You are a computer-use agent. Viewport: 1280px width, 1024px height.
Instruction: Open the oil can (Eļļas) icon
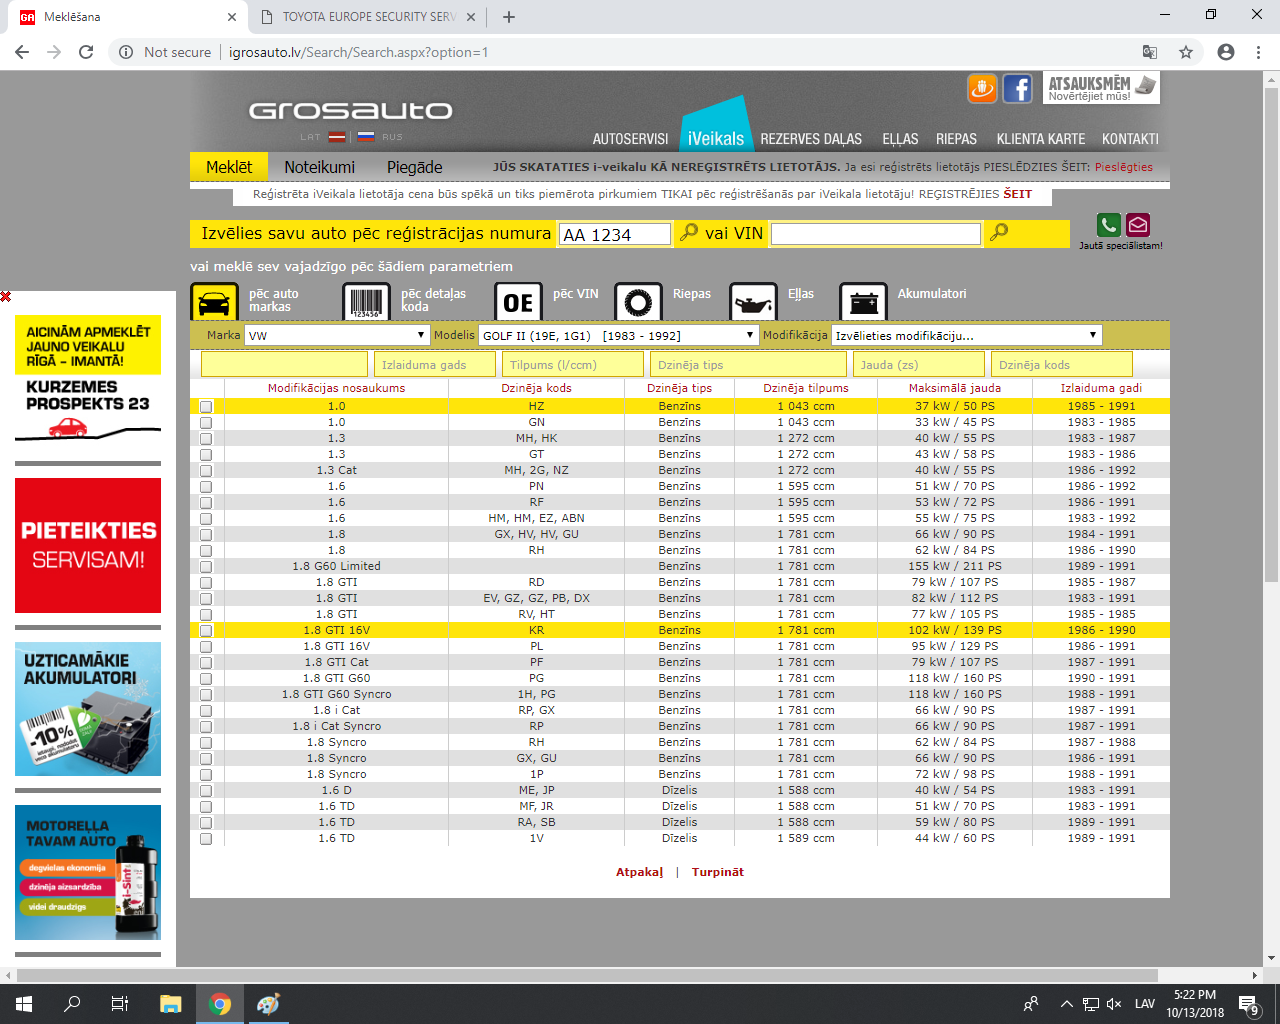[753, 301]
